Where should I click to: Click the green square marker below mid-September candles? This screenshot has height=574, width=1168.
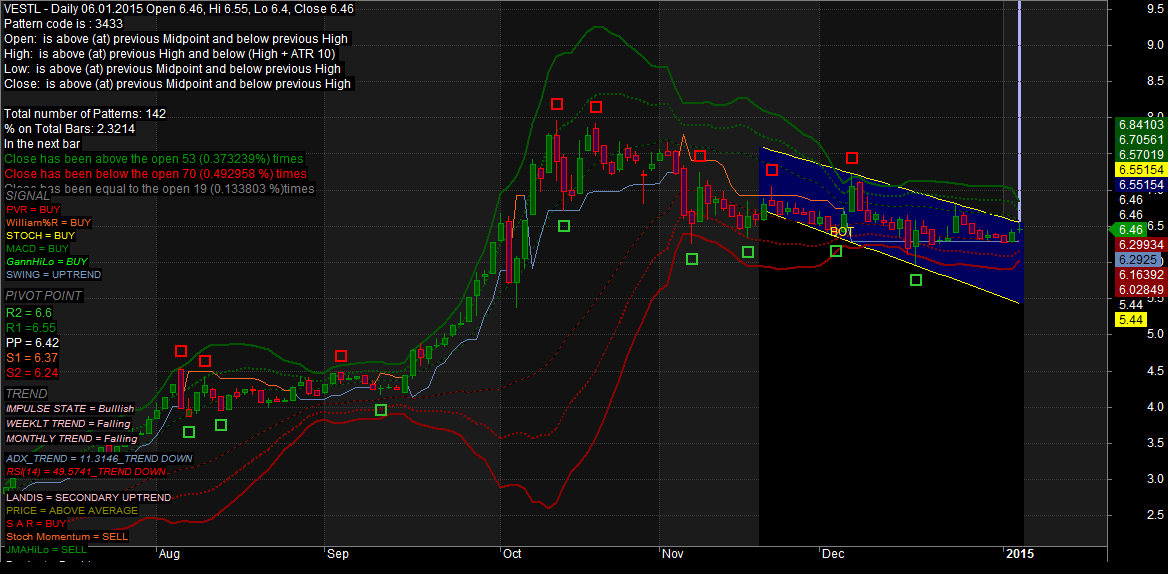(380, 410)
